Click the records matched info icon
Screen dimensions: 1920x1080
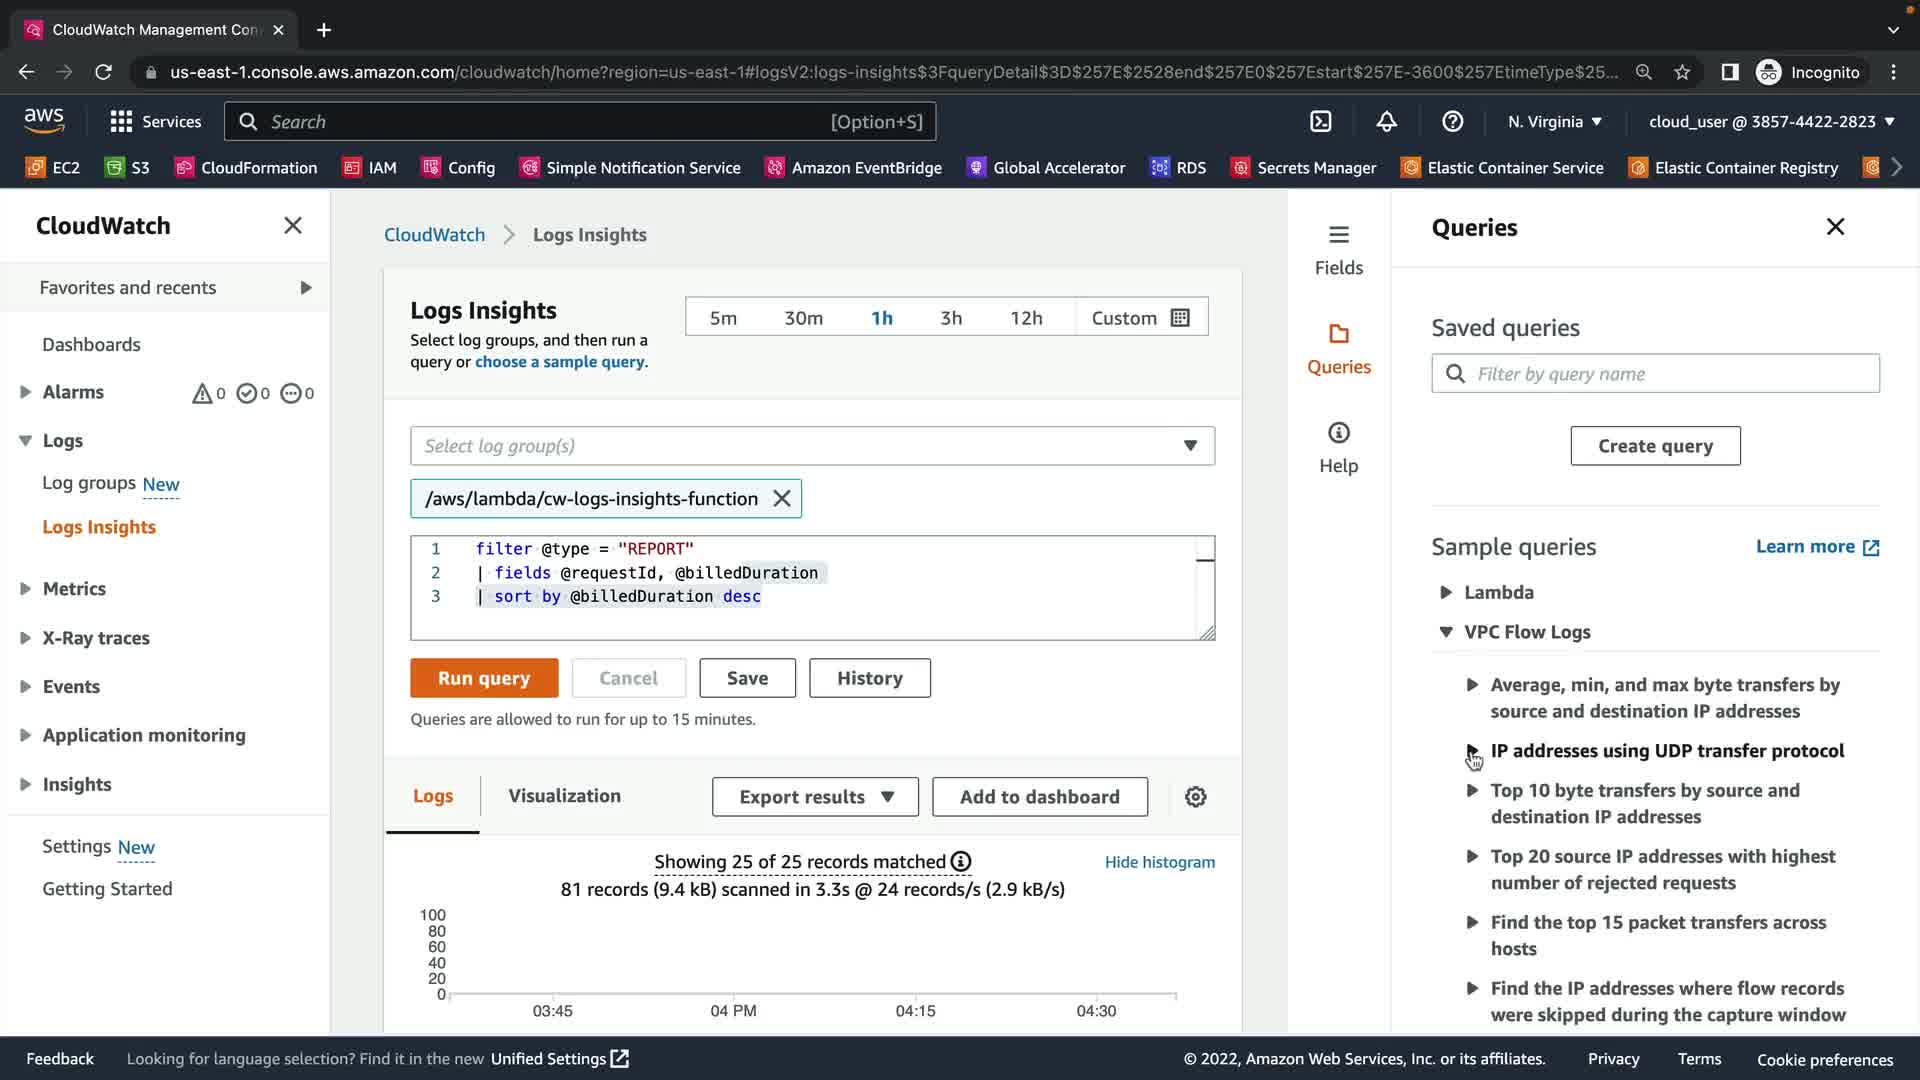[x=961, y=862]
